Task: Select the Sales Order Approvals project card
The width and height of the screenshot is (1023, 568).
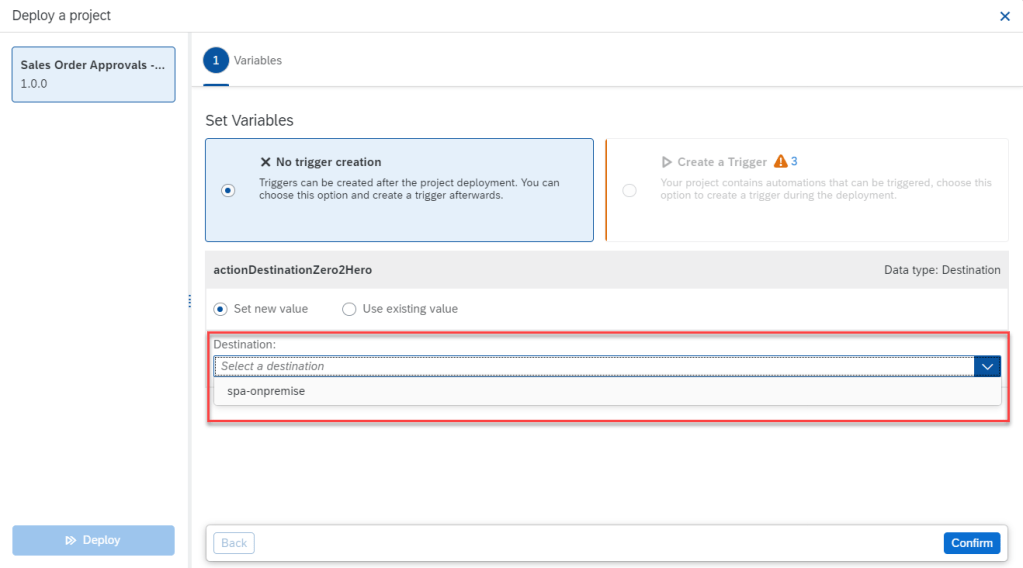Action: (x=93, y=74)
